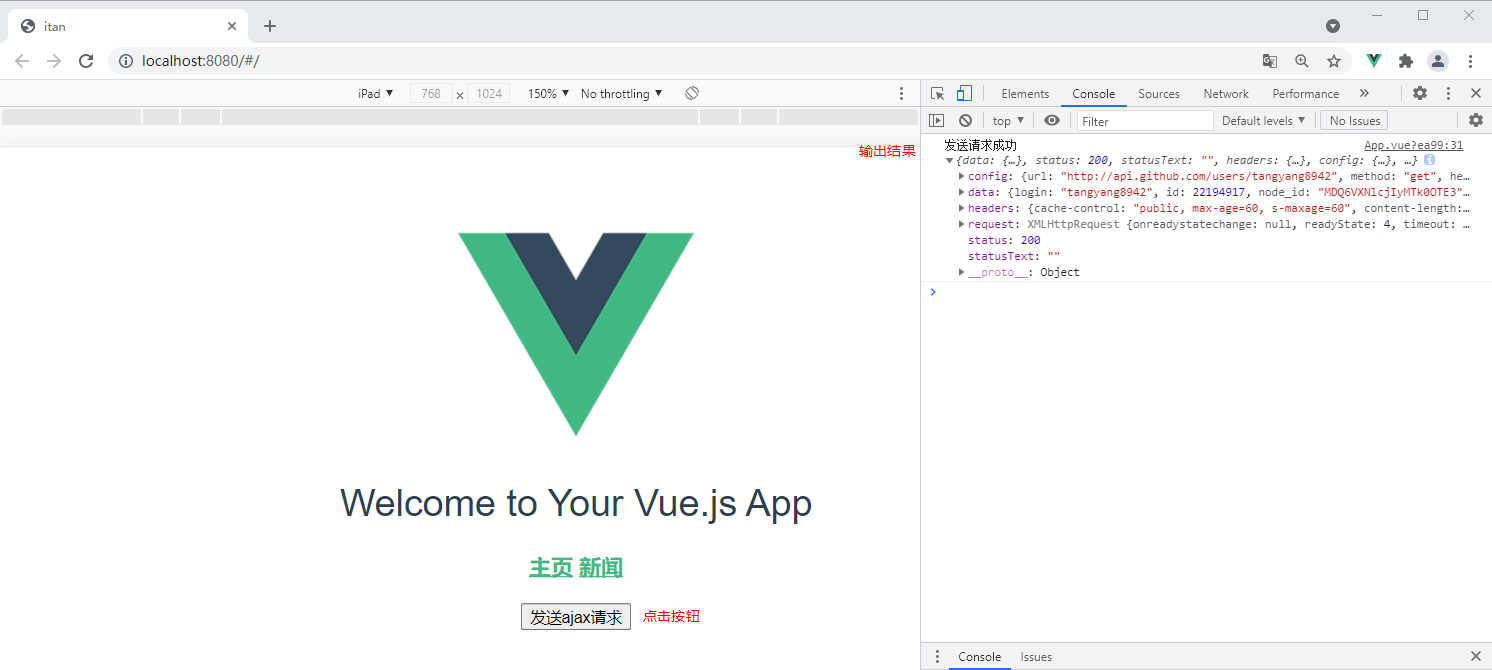Reload the localhost page
The image size is (1492, 670).
point(86,61)
